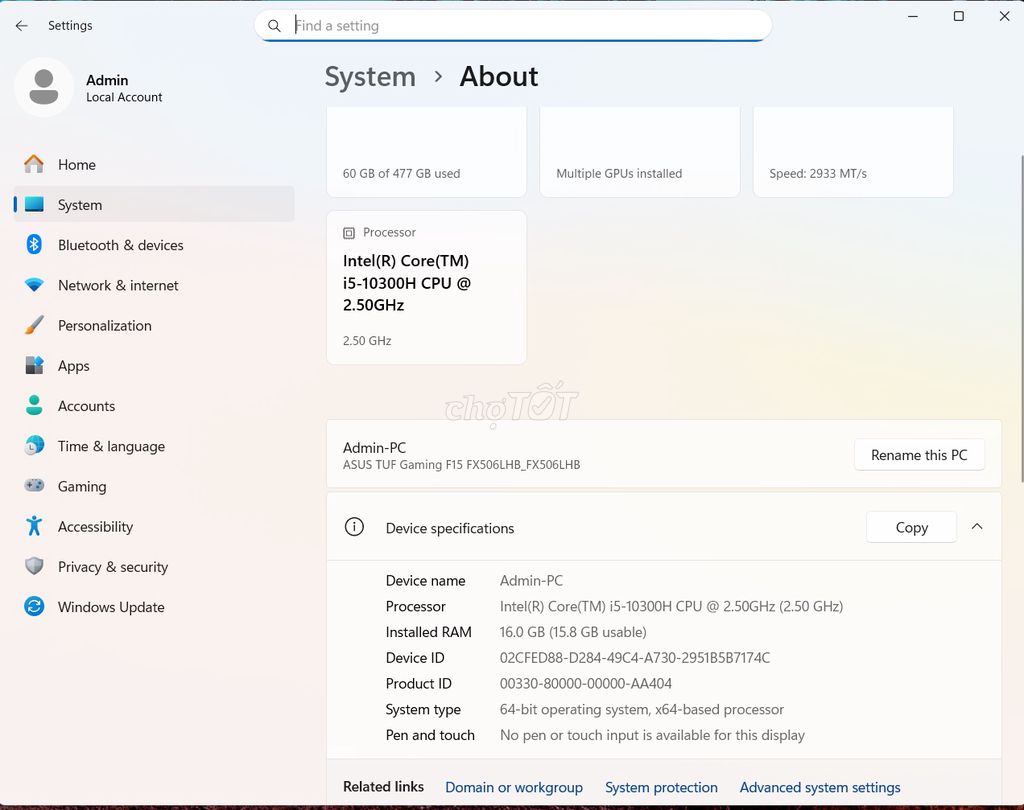Select the Personalization brush icon
Image resolution: width=1024 pixels, height=810 pixels.
point(33,325)
